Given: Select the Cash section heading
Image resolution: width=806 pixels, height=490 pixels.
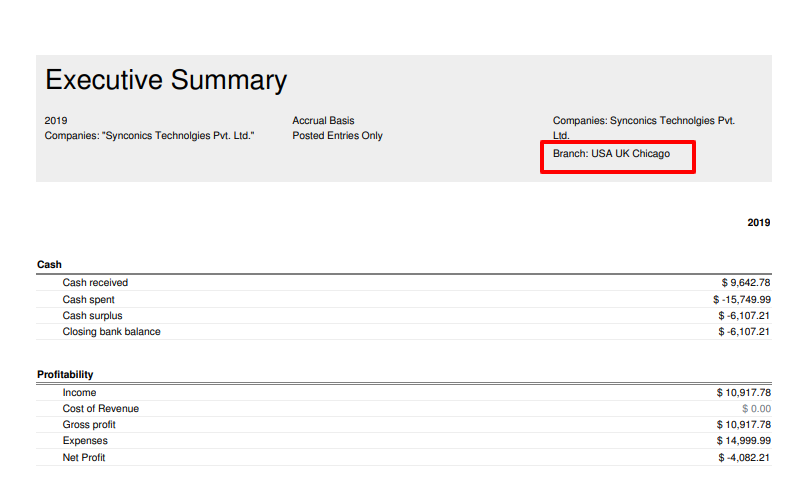Looking at the screenshot, I should [x=49, y=265].
